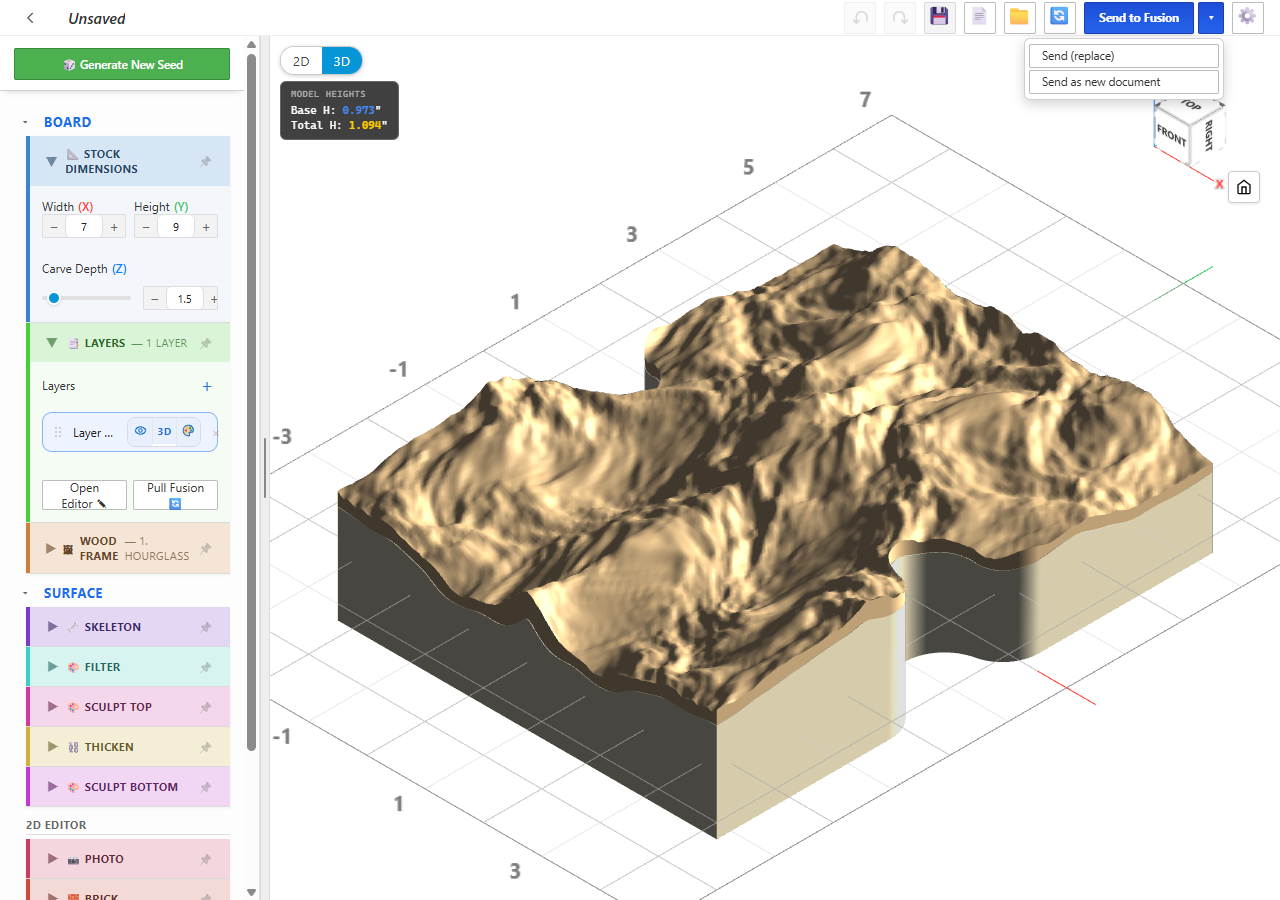The image size is (1280, 900).
Task: Switch the viewport to 2D mode
Action: pos(301,61)
